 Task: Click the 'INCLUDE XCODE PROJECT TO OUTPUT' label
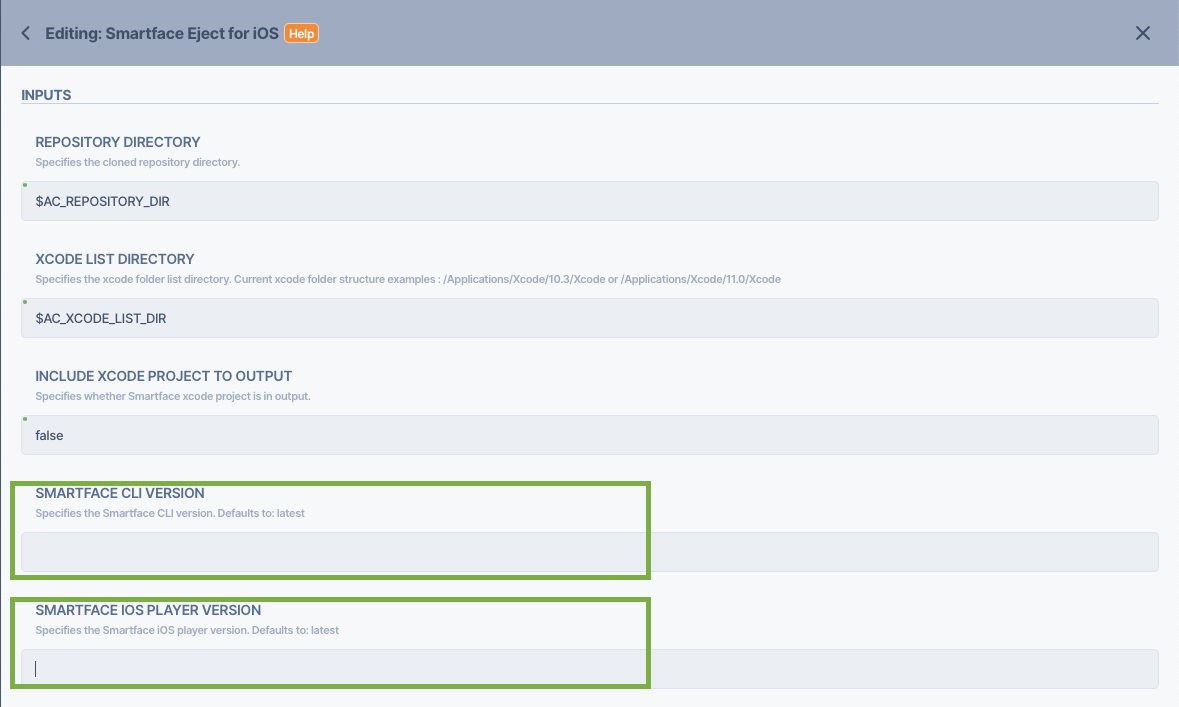tap(164, 376)
